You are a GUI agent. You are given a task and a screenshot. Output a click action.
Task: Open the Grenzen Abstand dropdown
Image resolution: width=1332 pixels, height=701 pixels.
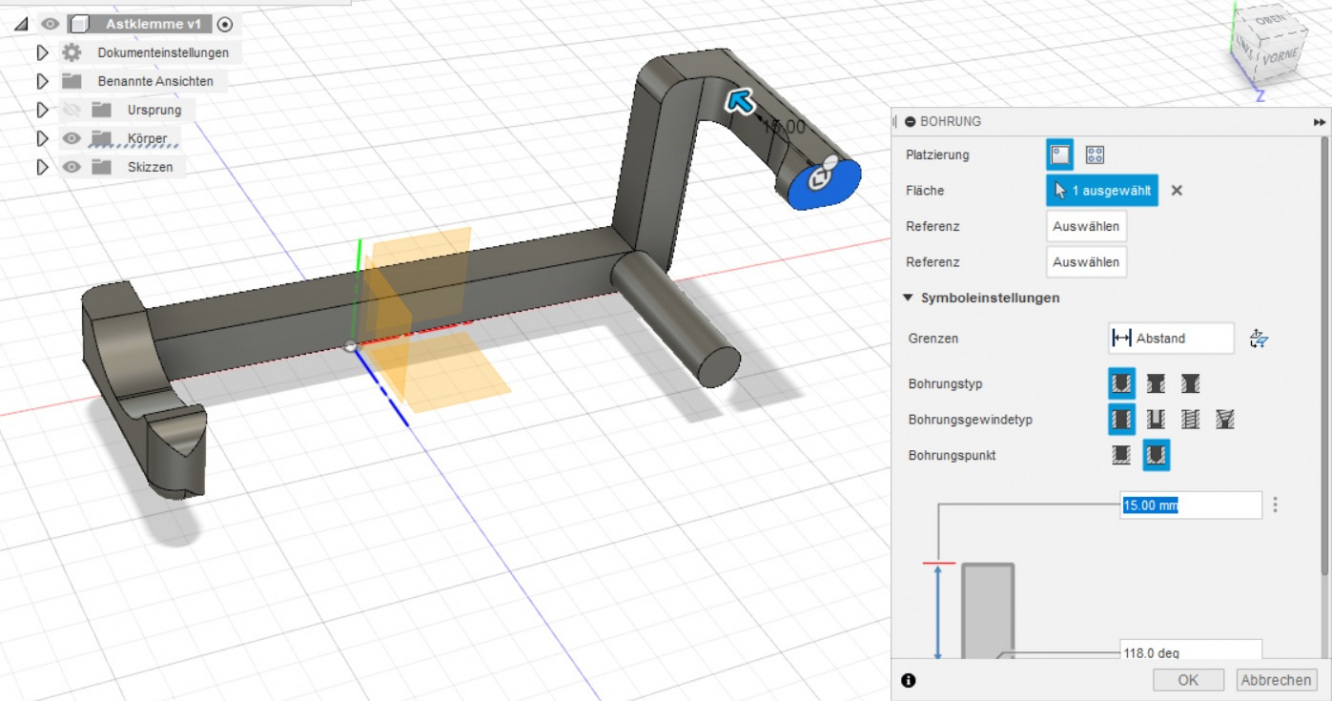click(1171, 339)
